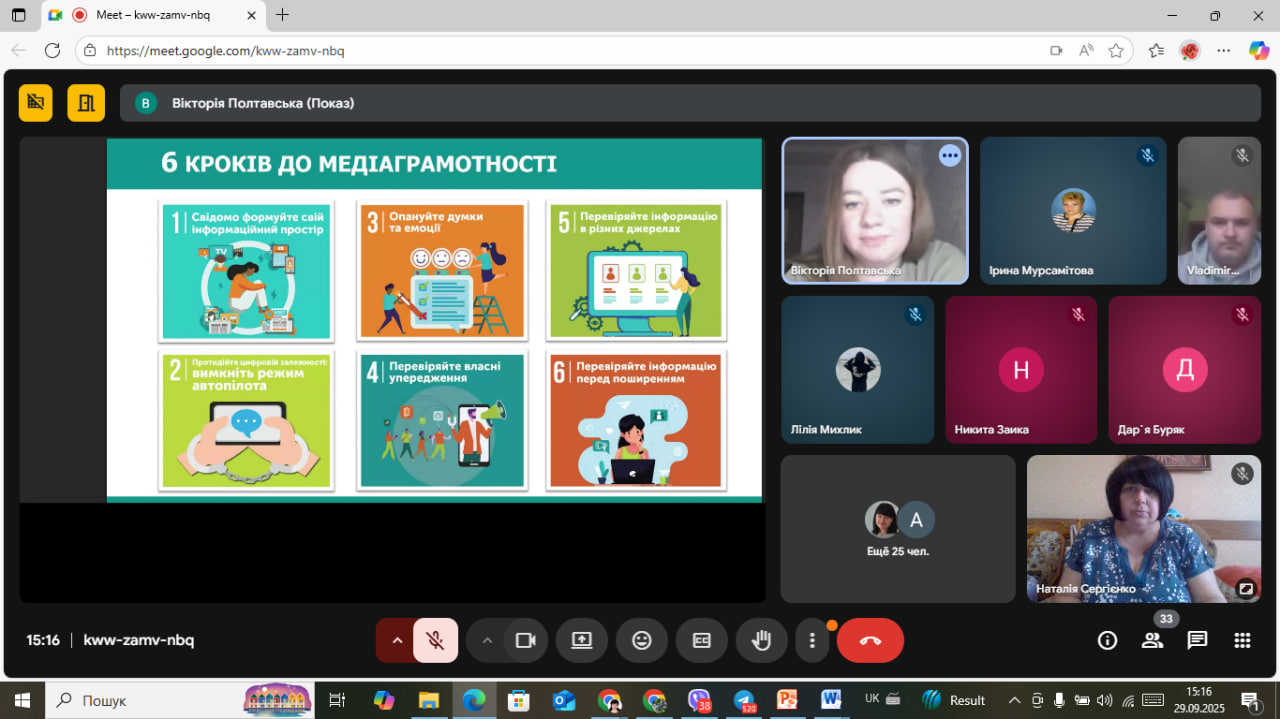Open the activities grid icon
The height and width of the screenshot is (719, 1280).
[x=1242, y=640]
